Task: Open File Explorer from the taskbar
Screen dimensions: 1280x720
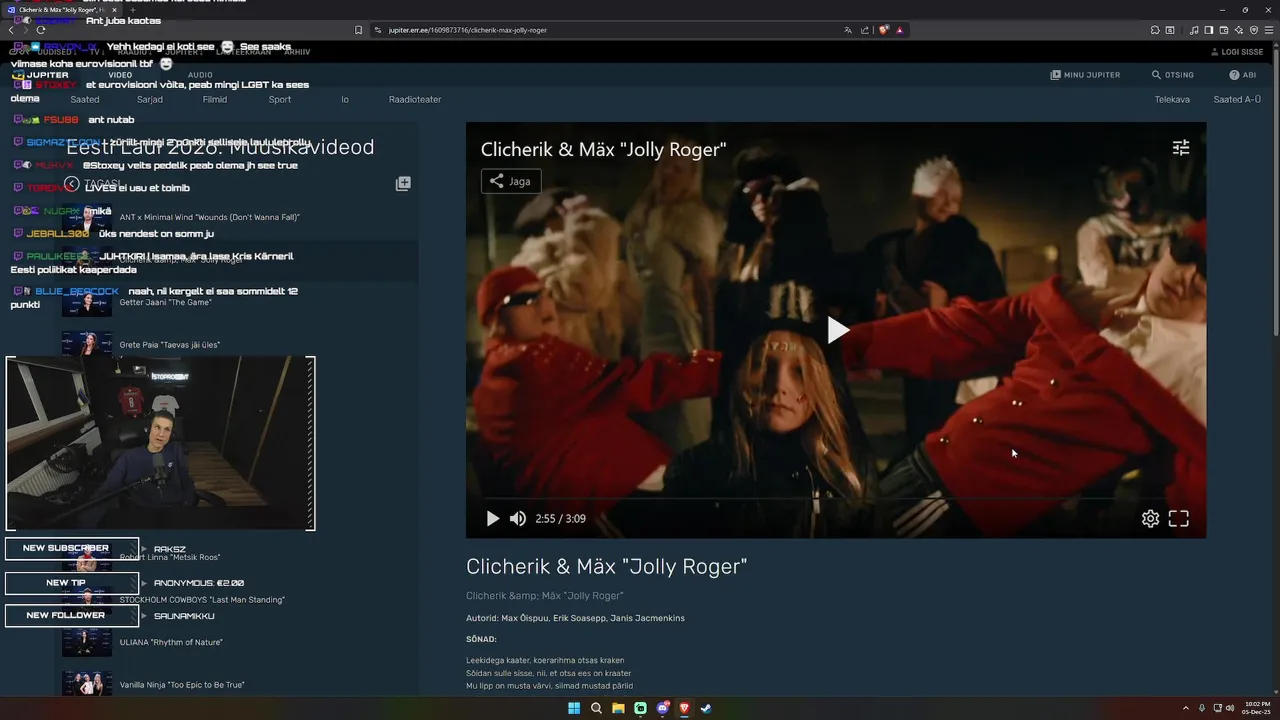Action: [x=618, y=708]
